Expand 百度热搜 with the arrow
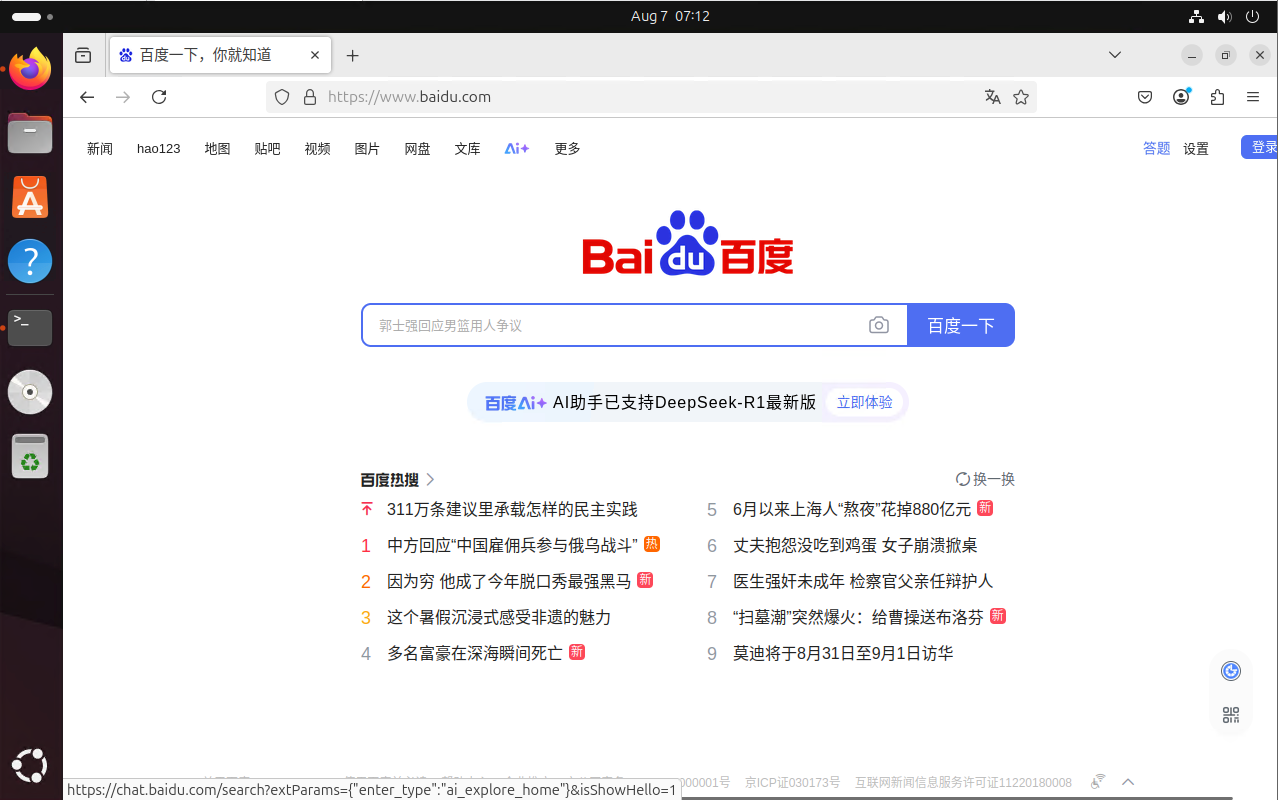The width and height of the screenshot is (1278, 800). (x=430, y=479)
